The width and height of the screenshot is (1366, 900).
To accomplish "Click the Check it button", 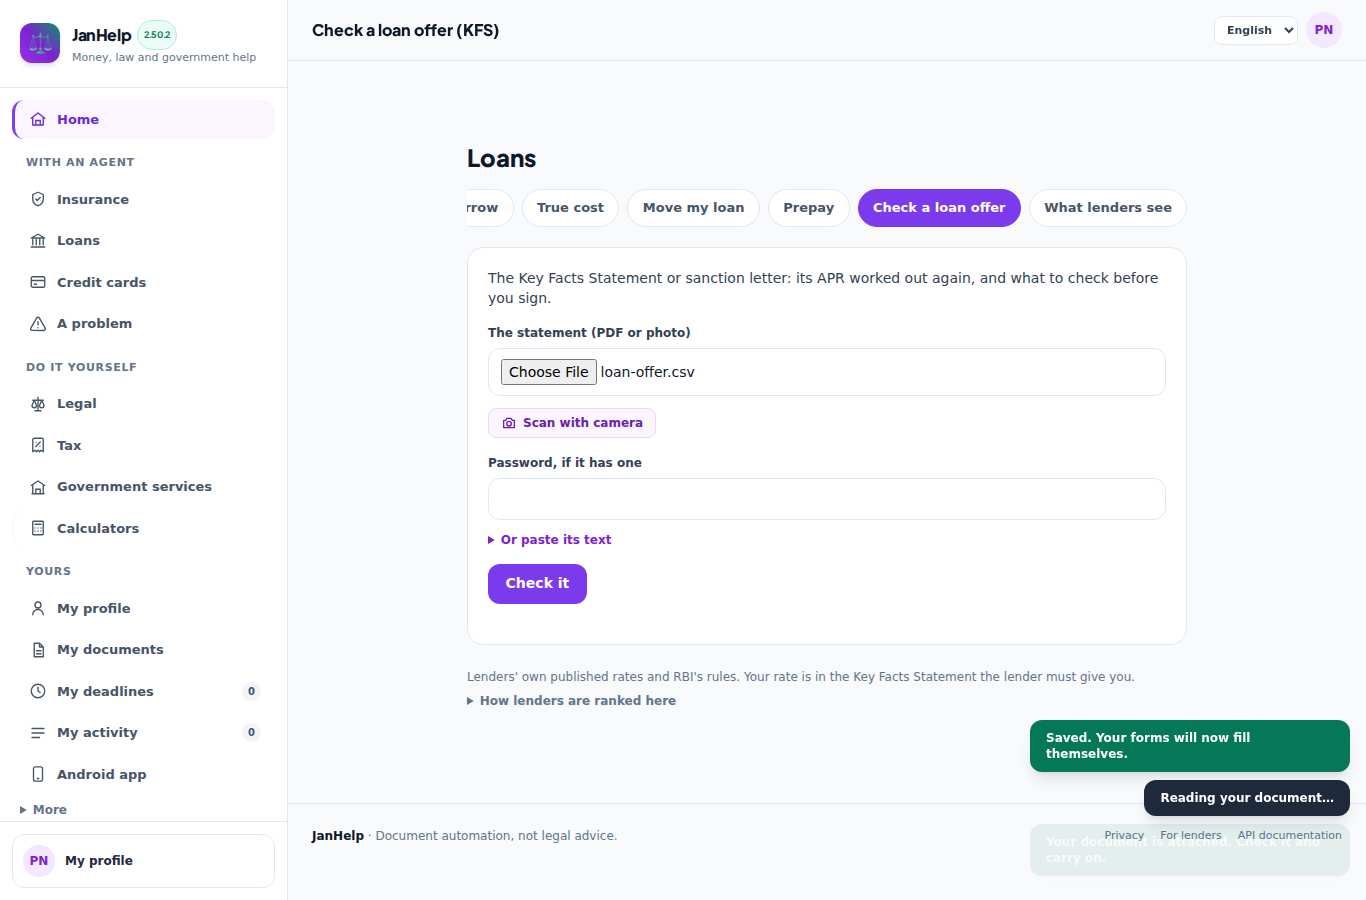I will click(x=537, y=584).
